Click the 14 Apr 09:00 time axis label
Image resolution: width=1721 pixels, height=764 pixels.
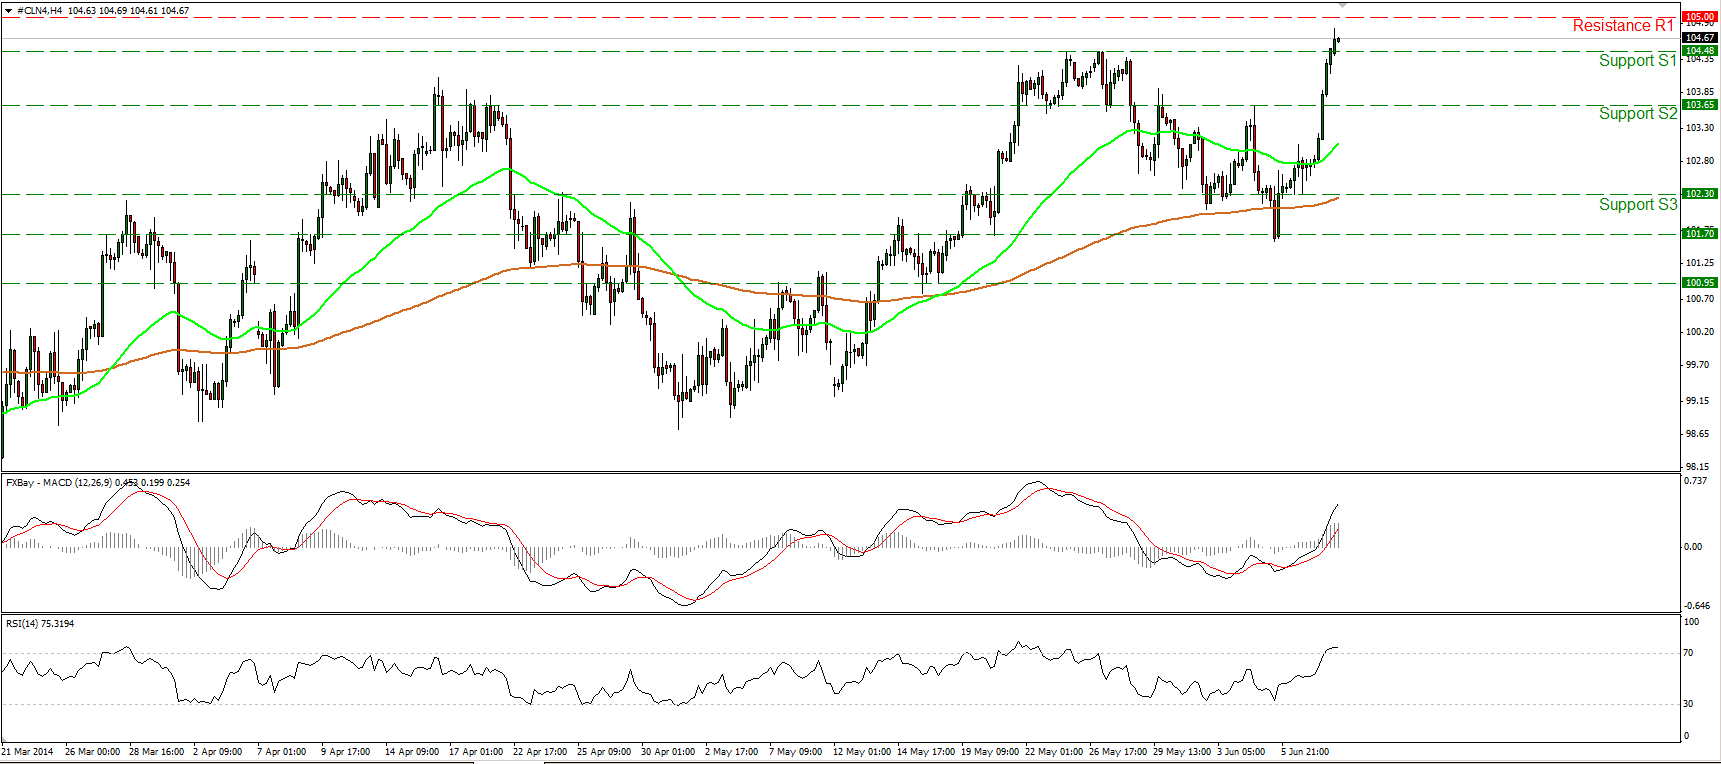coord(412,752)
